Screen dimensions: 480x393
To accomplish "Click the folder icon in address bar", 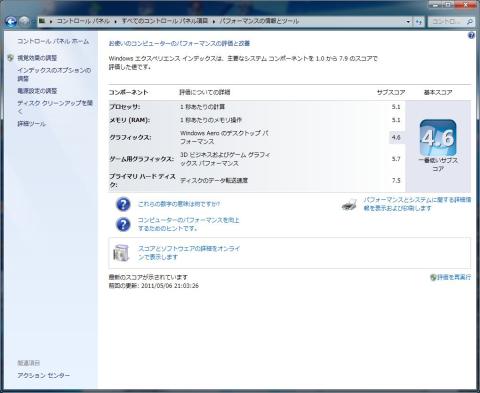I will point(42,21).
